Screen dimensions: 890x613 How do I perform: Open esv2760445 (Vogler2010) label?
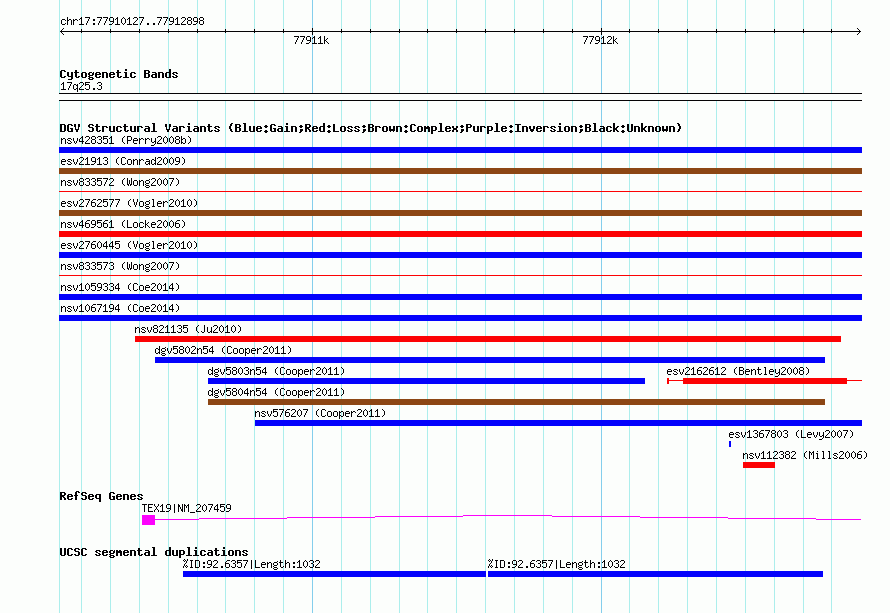pyautogui.click(x=129, y=245)
